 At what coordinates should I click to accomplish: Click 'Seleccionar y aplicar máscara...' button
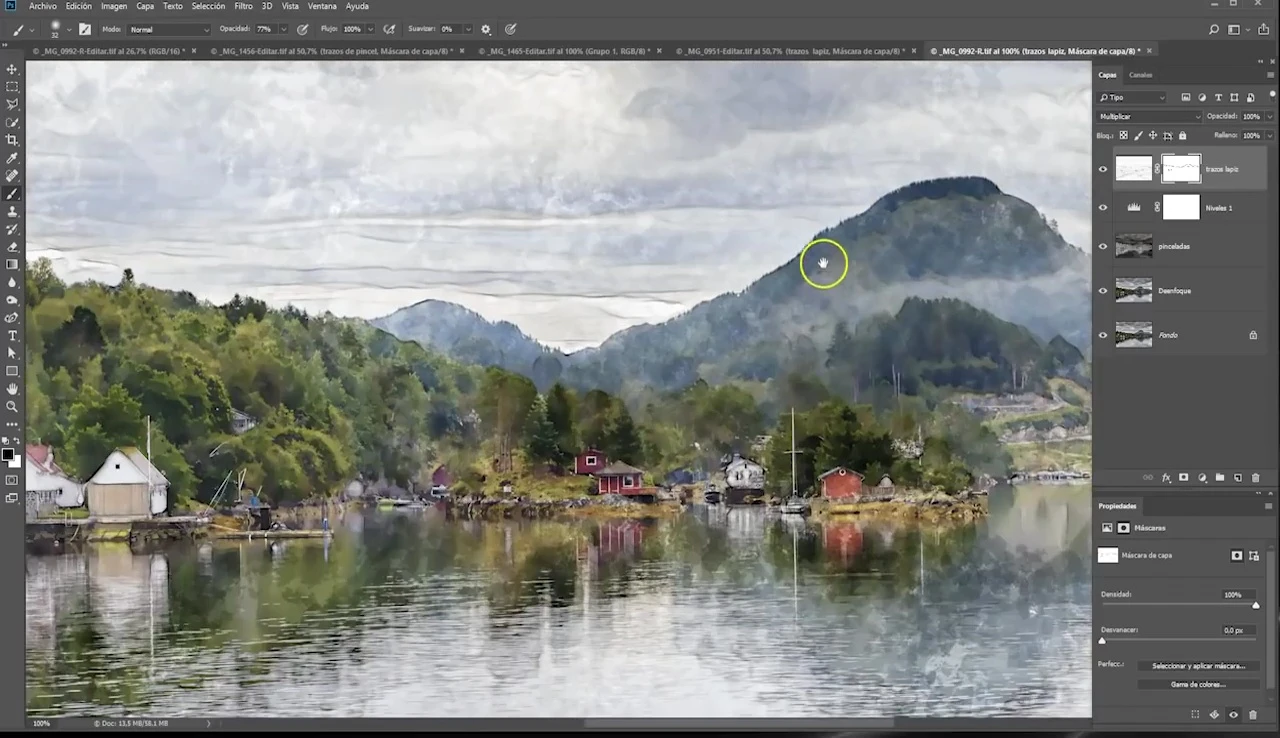pyautogui.click(x=1198, y=665)
